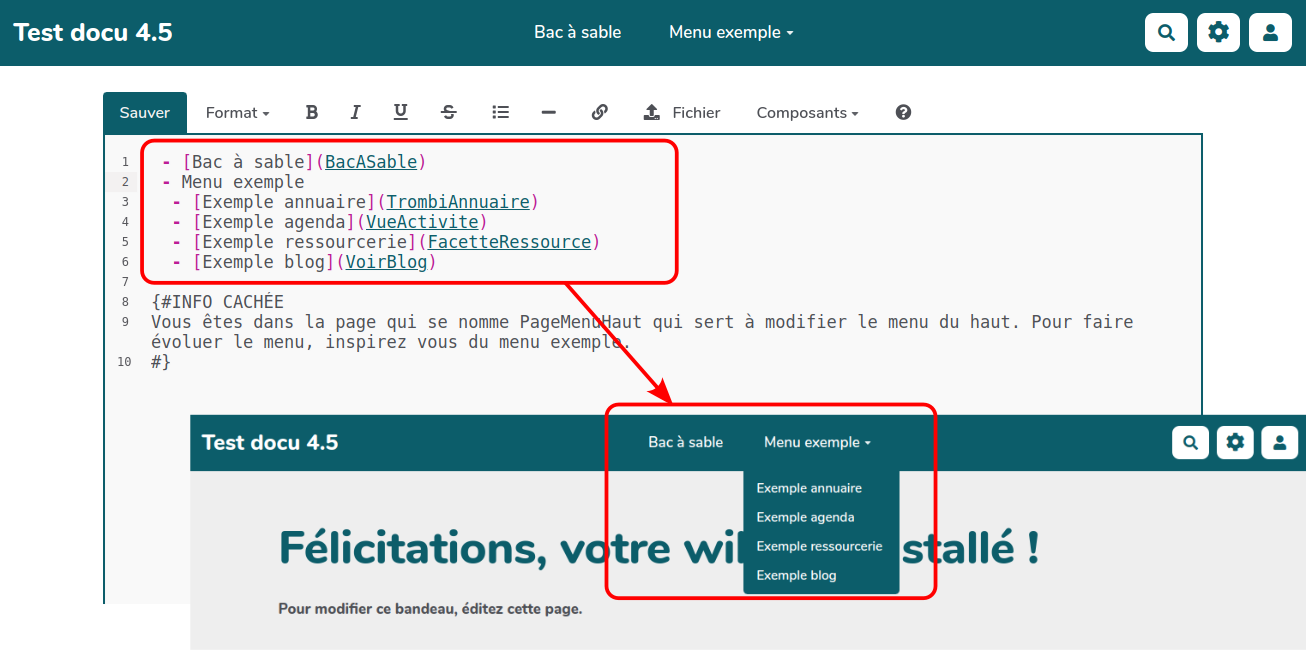Screen dimensions: 1306x654
Task: Select Bac à sable in the navigation bar
Action: click(577, 31)
